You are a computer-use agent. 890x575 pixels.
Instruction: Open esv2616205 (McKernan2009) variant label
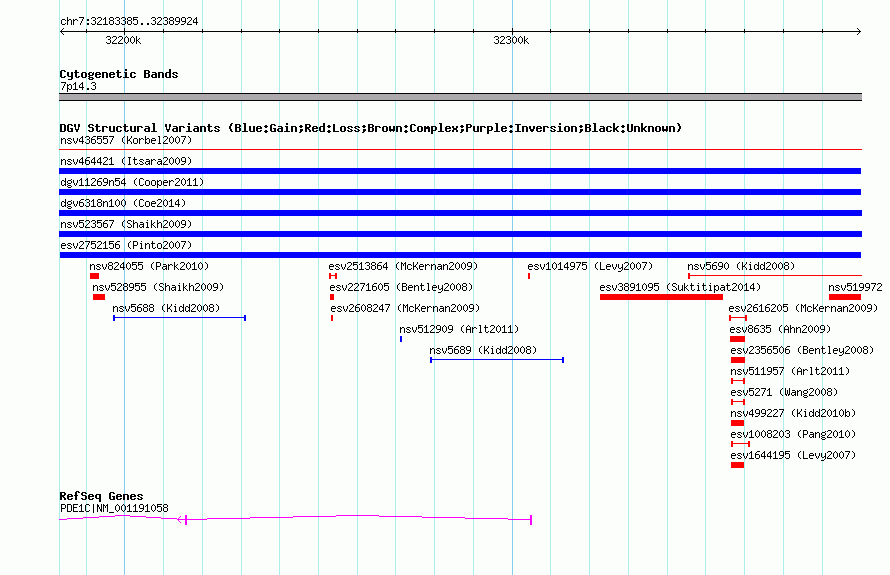pyautogui.click(x=804, y=308)
